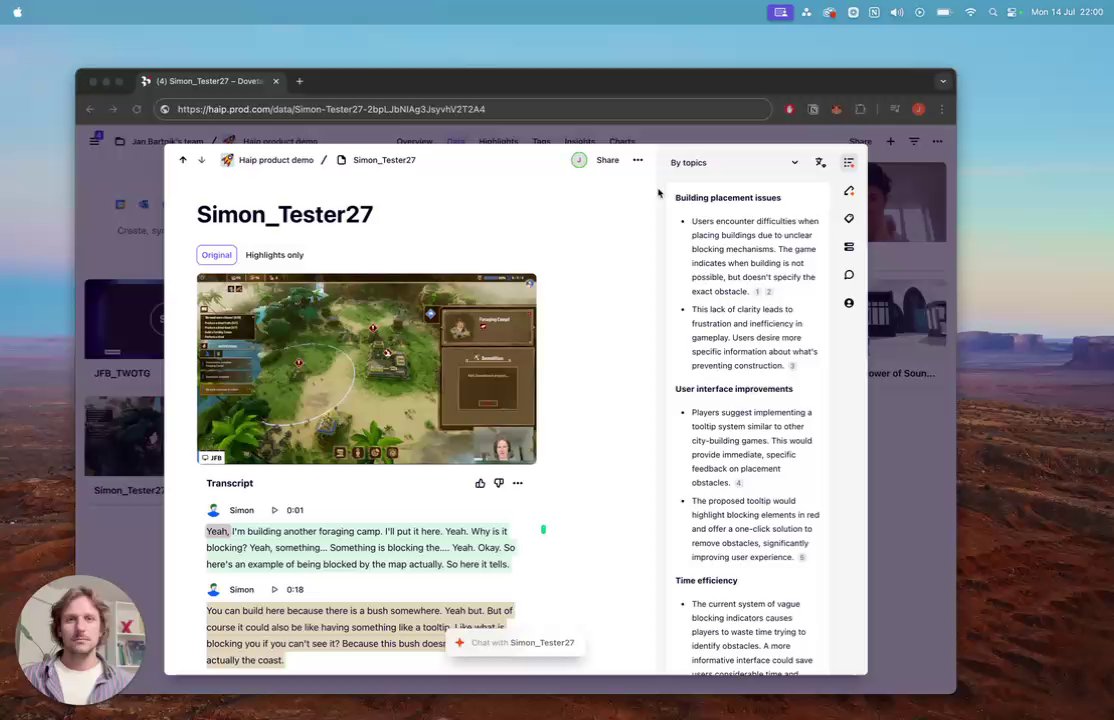Play transcript segment at 0:01
Viewport: 1114px width, 720px height.
coord(275,510)
